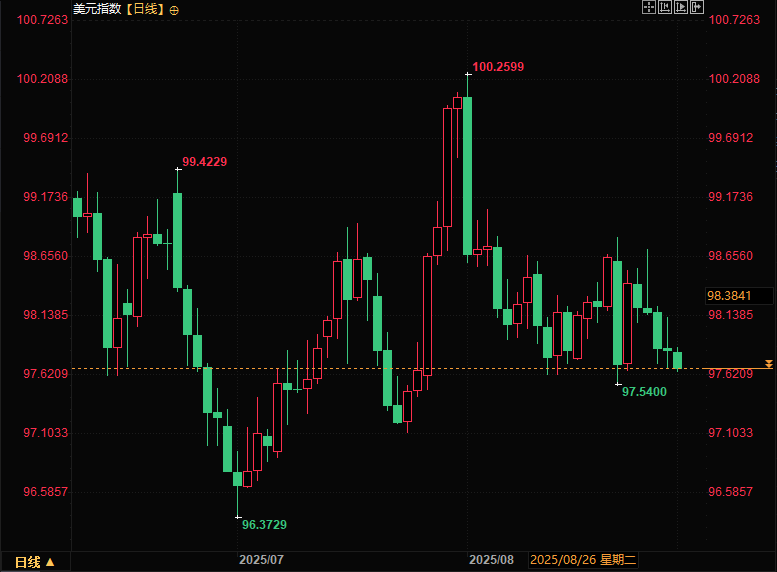Click the crosshair cursor icon at top right

click(649, 7)
